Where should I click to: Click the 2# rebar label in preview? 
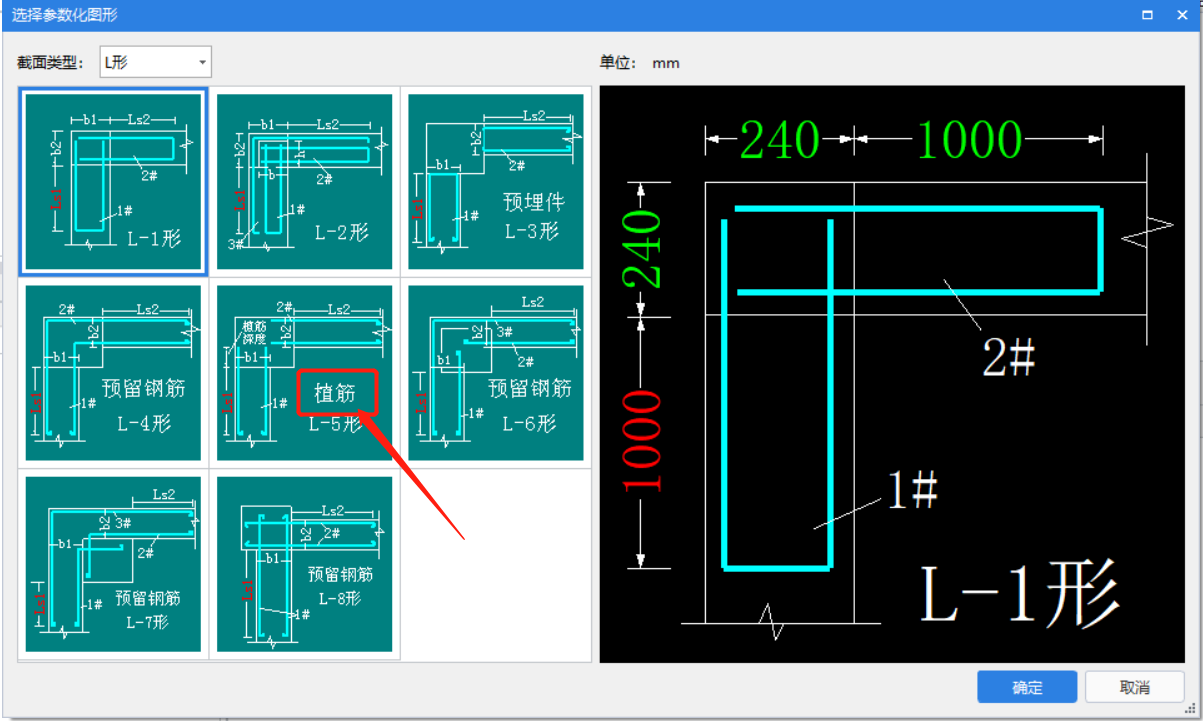point(1008,357)
